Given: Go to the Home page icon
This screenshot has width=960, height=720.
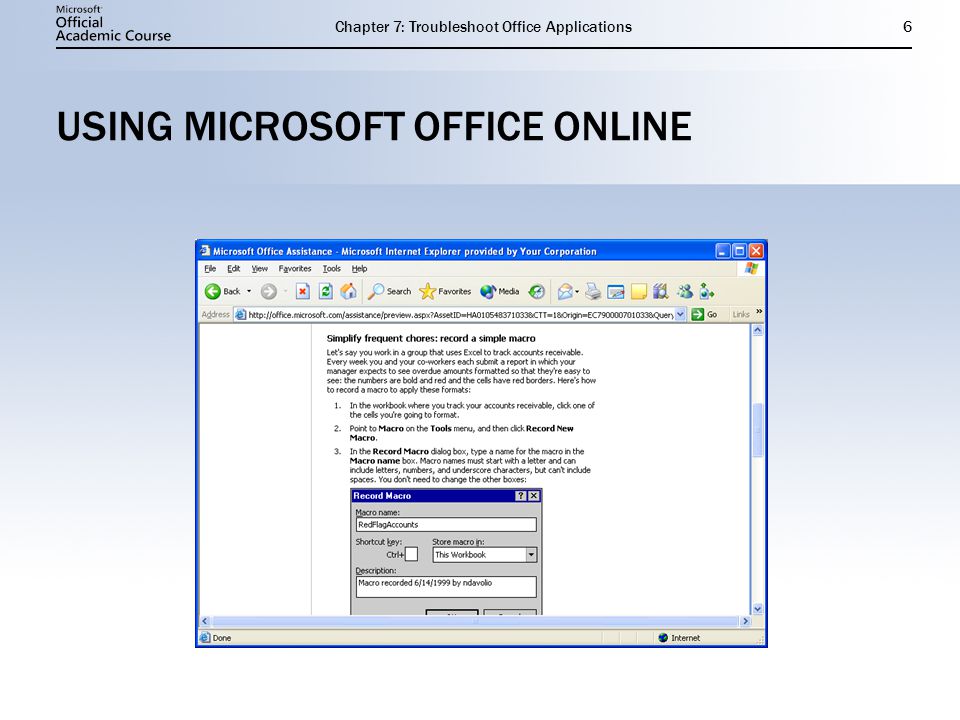Looking at the screenshot, I should click(x=348, y=291).
